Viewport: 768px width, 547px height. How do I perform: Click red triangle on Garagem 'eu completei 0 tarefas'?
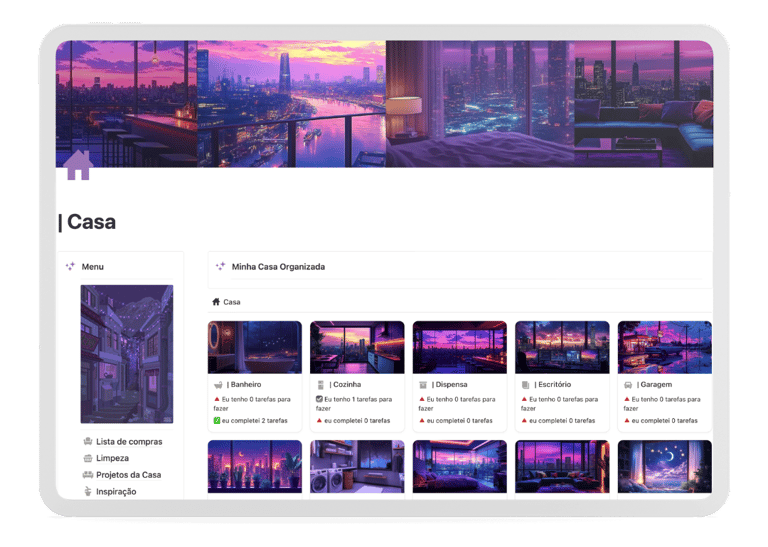click(627, 420)
